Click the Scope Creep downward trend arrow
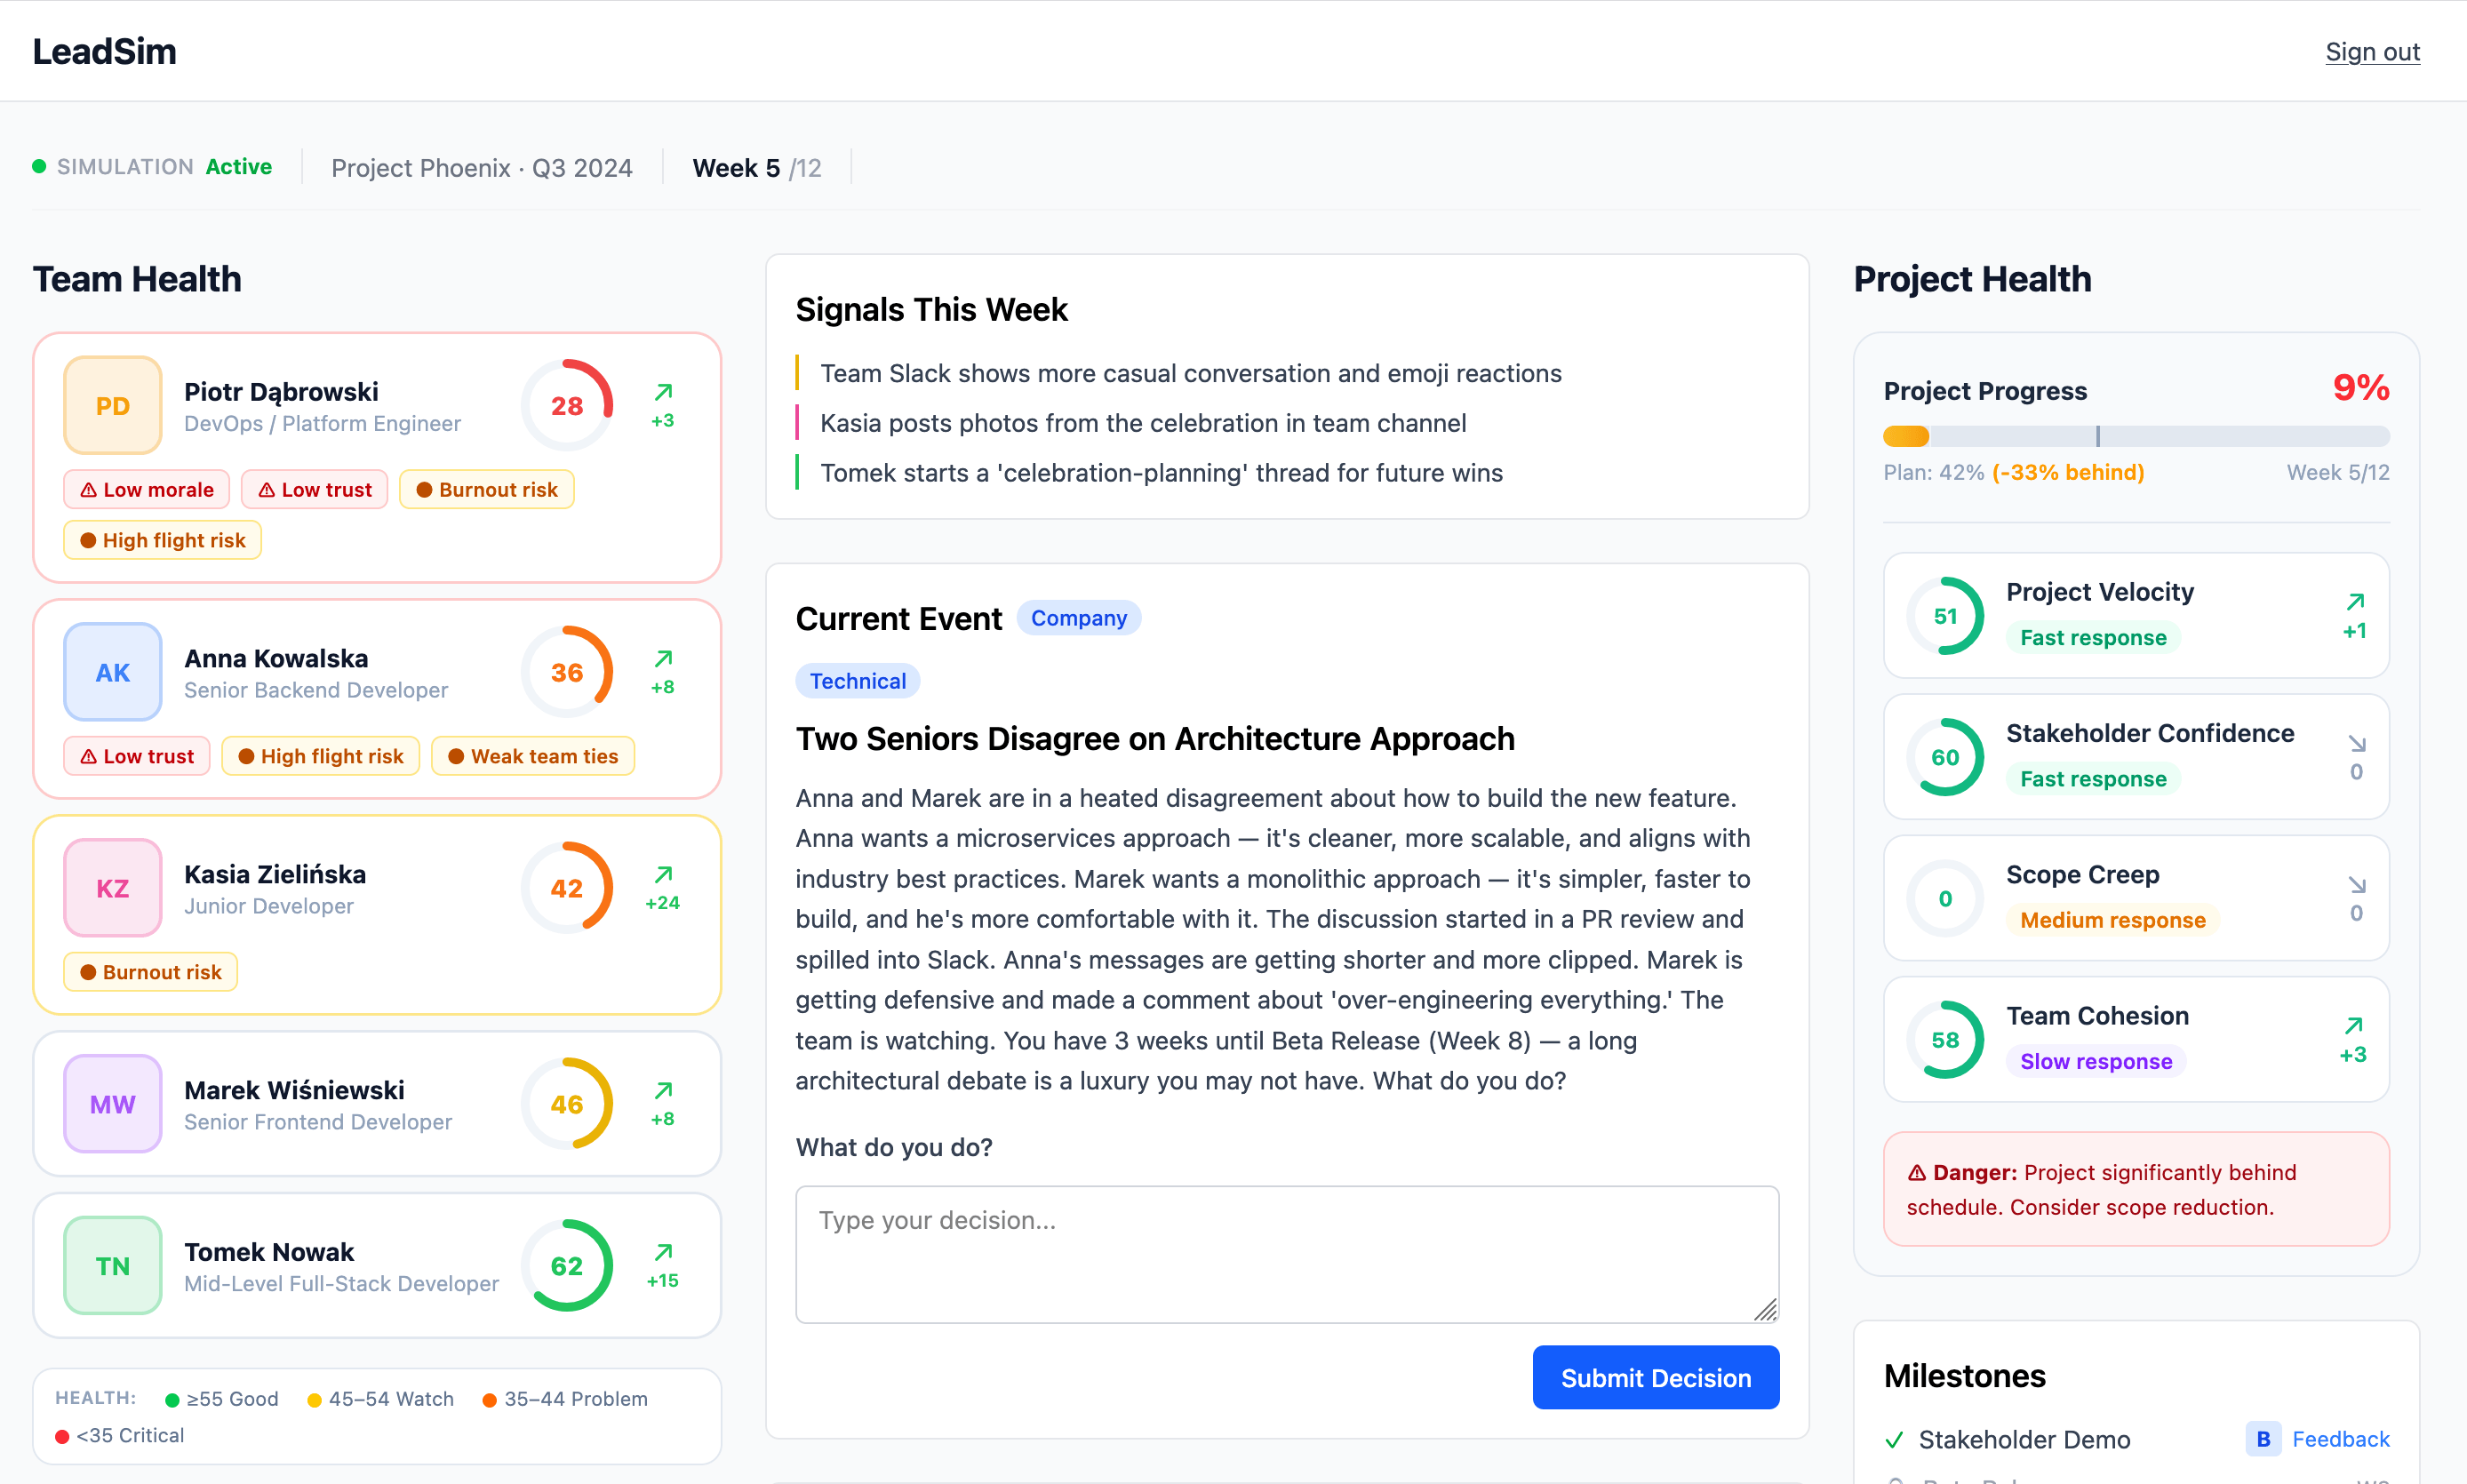The width and height of the screenshot is (2467, 1484). click(2357, 885)
